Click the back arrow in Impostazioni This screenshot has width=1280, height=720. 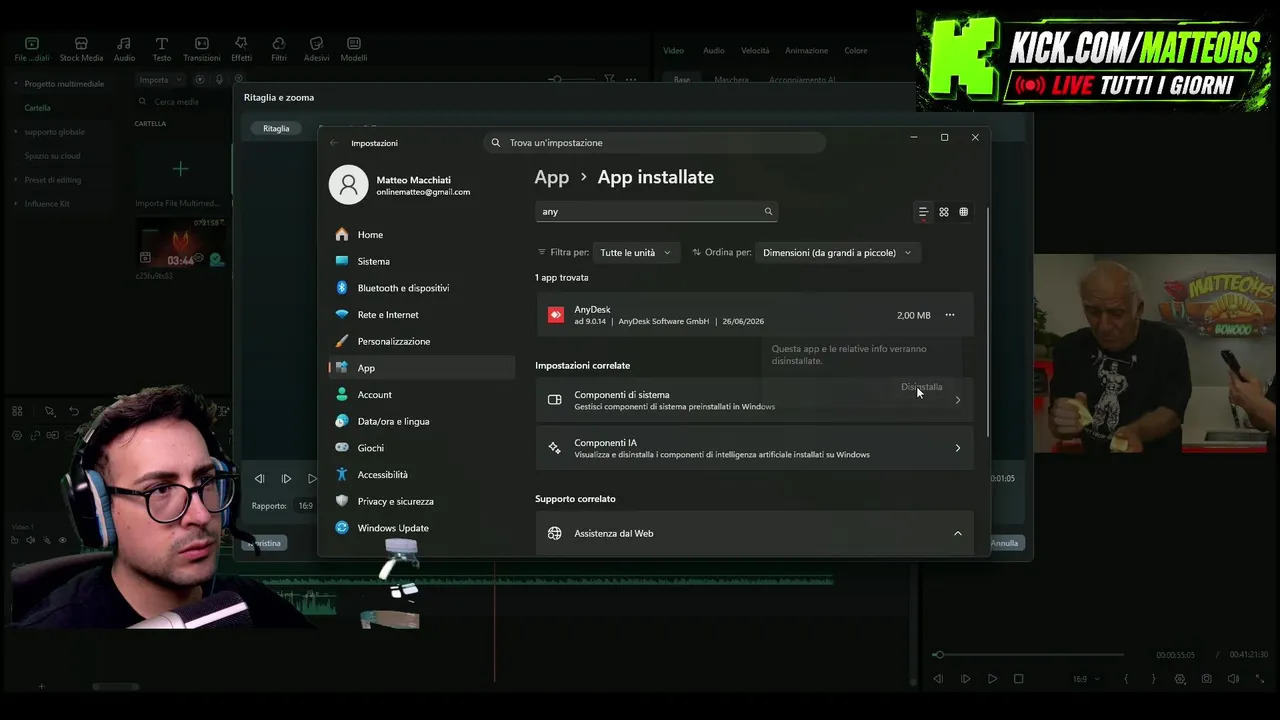pos(334,143)
